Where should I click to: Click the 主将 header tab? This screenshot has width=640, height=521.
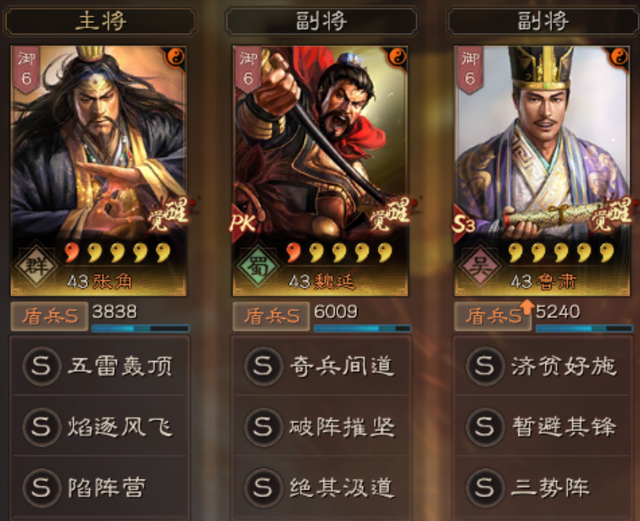click(99, 21)
